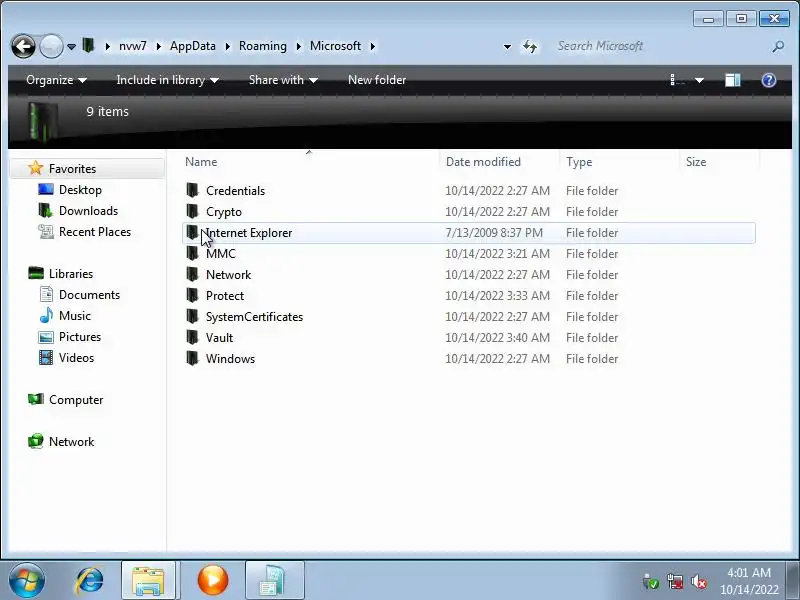
Task: Sort by the Name column header
Action: (201, 162)
